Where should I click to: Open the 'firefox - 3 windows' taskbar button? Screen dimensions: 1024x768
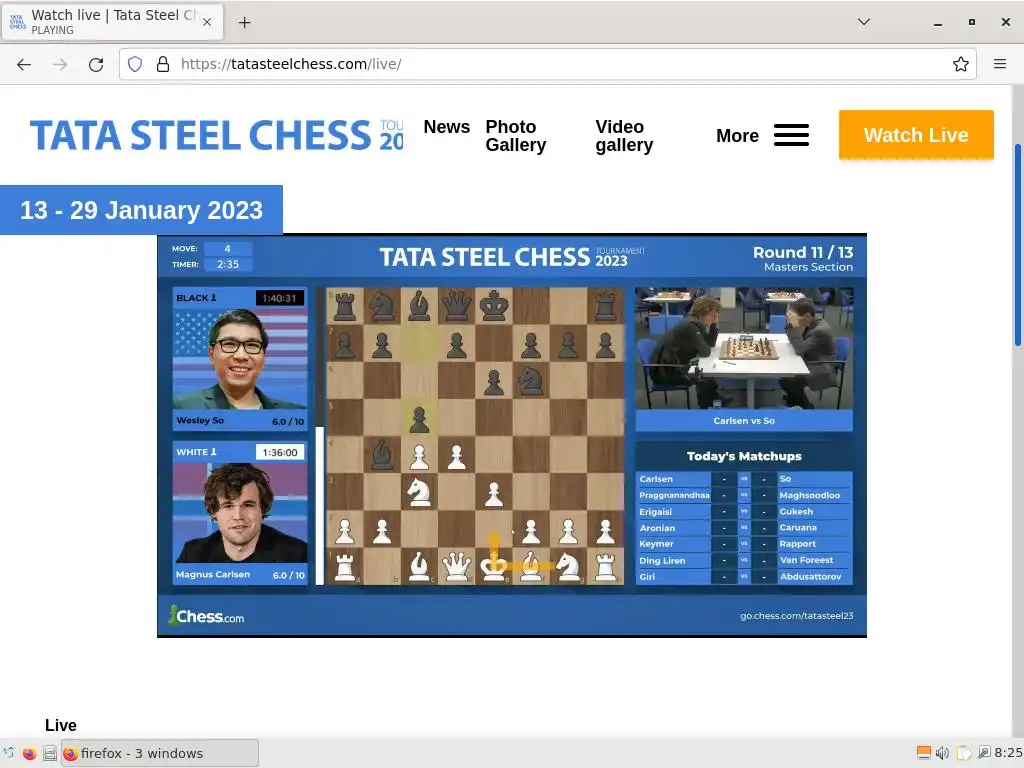pyautogui.click(x=160, y=754)
